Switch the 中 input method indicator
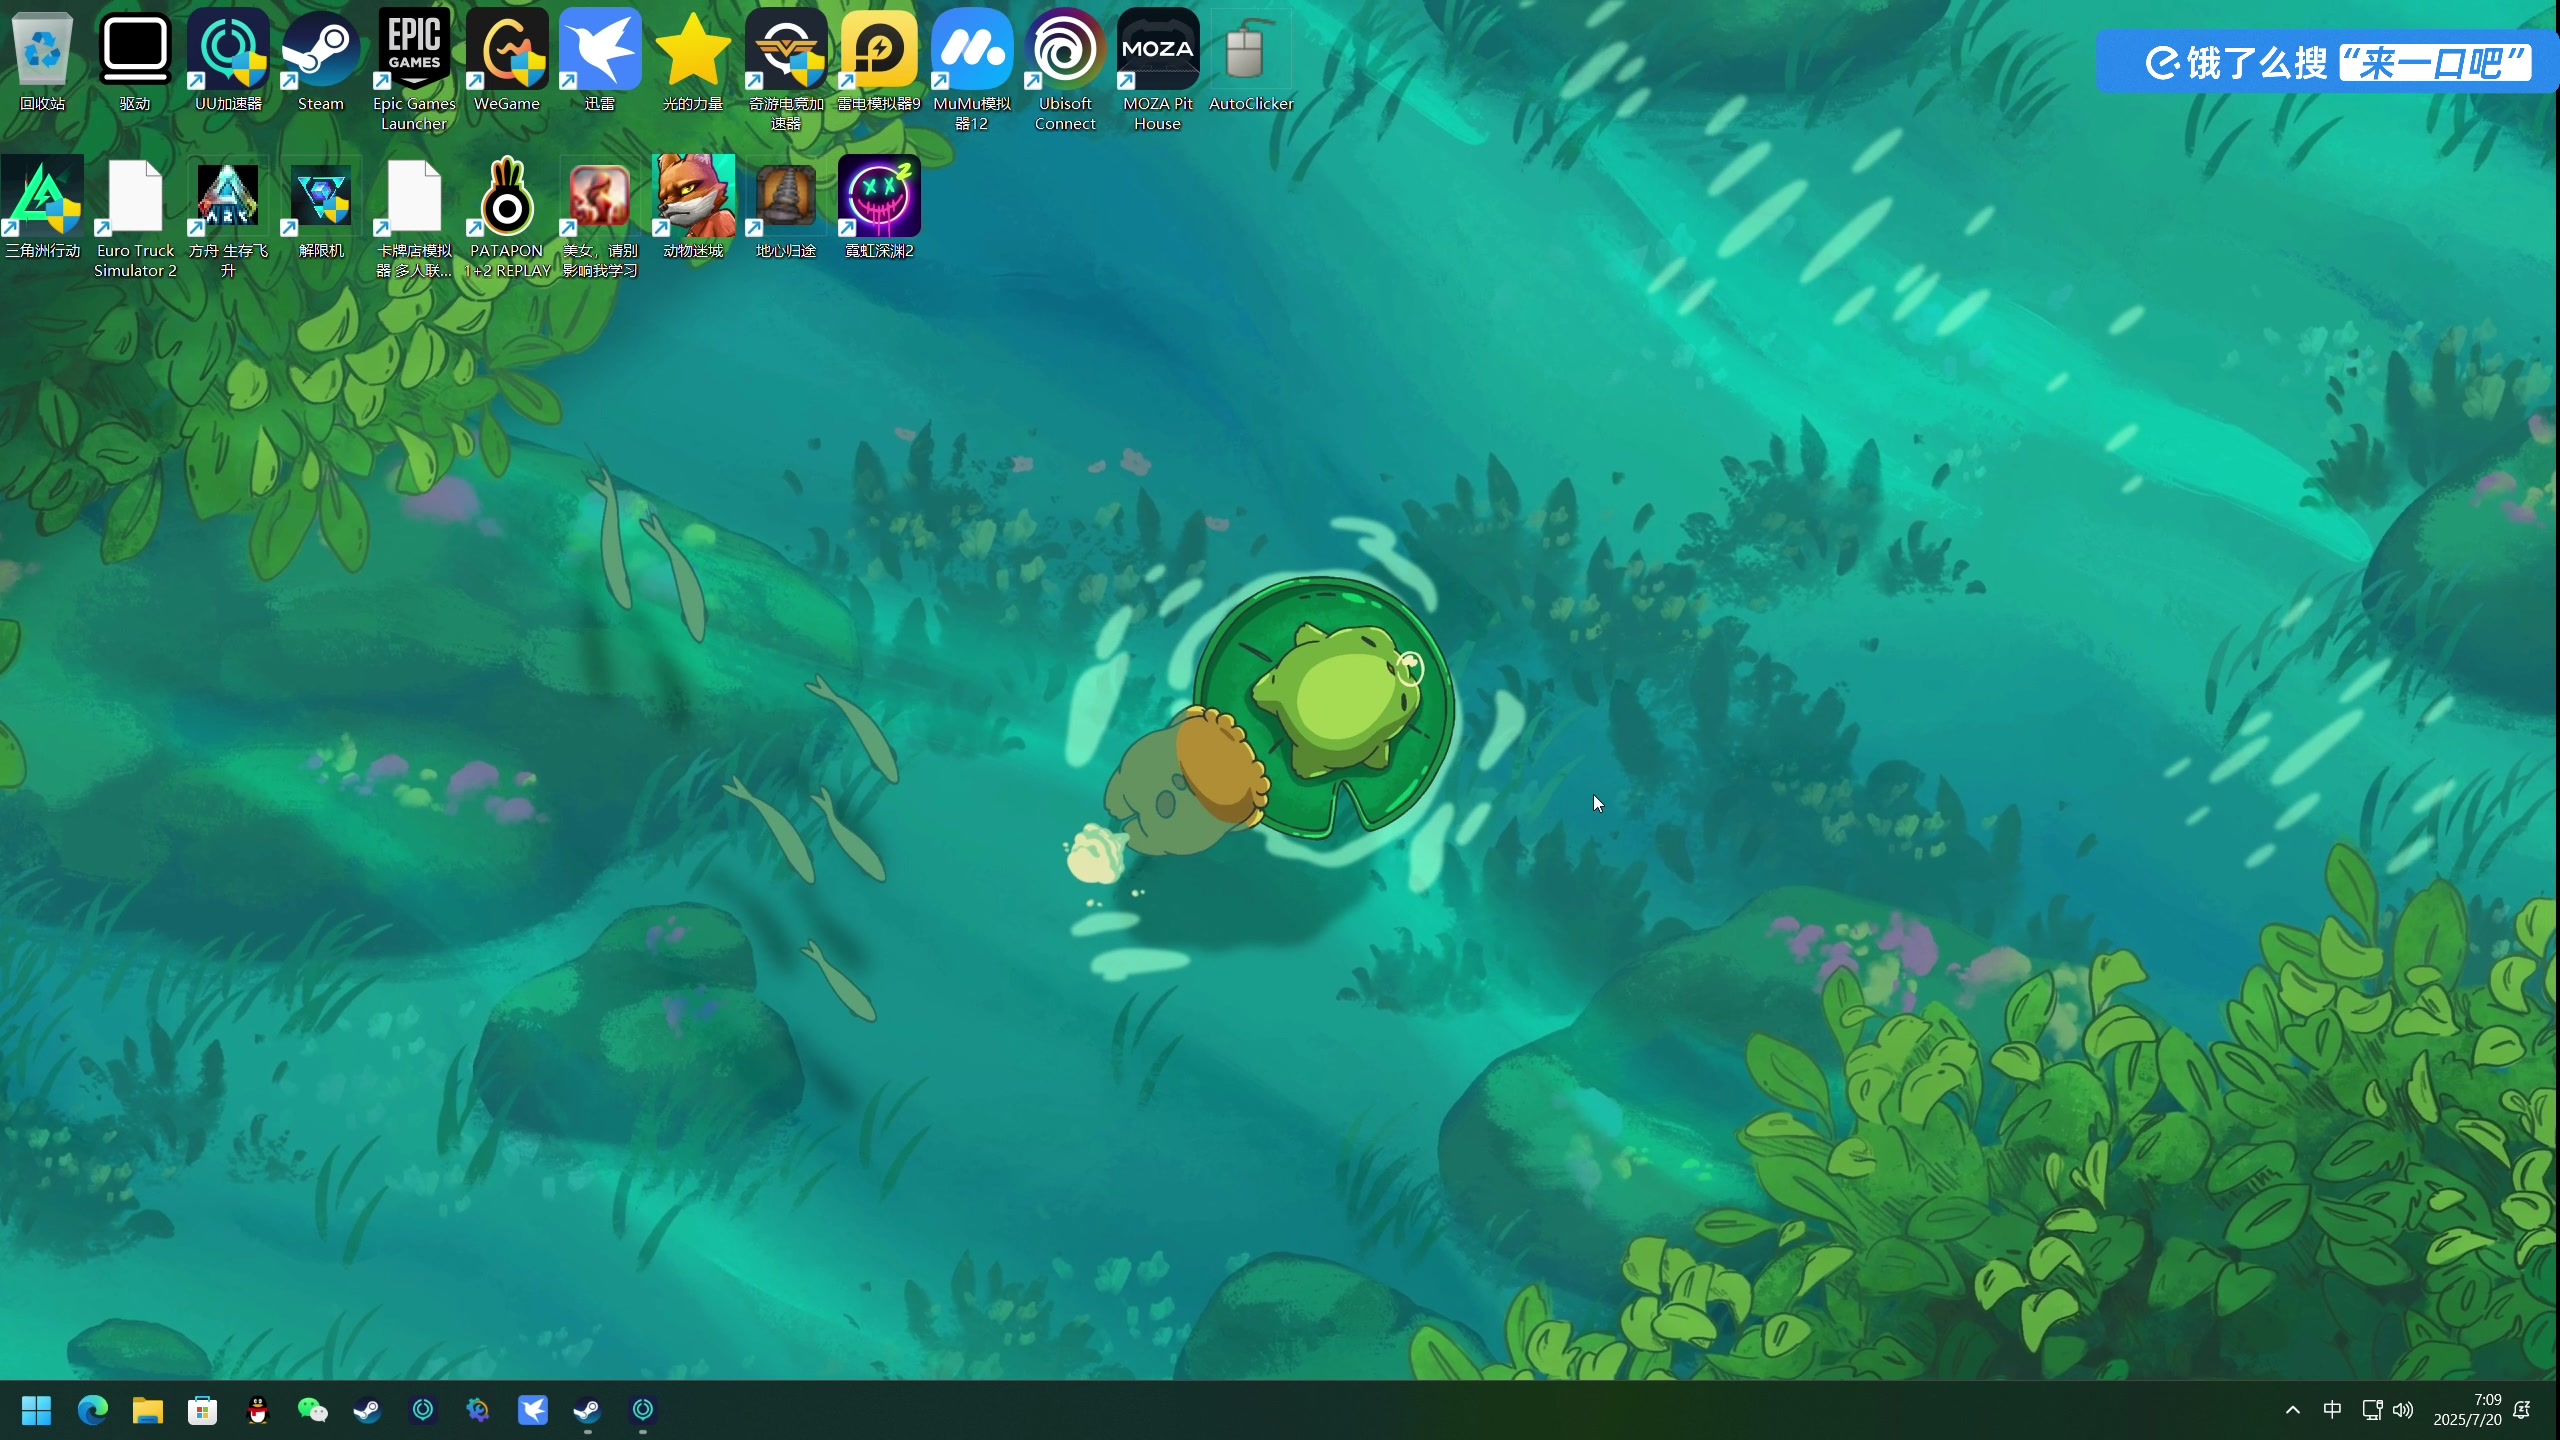The image size is (2560, 1440). [2332, 1410]
